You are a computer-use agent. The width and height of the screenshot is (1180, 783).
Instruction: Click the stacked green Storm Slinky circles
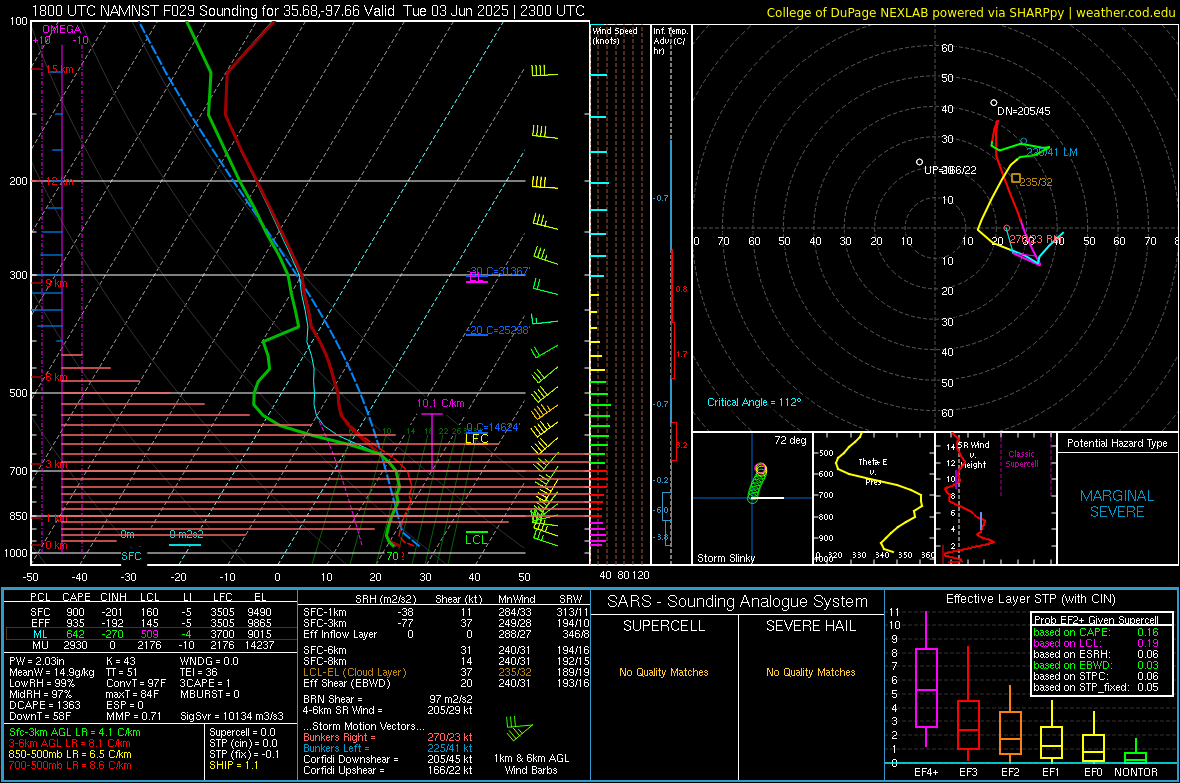tap(757, 483)
